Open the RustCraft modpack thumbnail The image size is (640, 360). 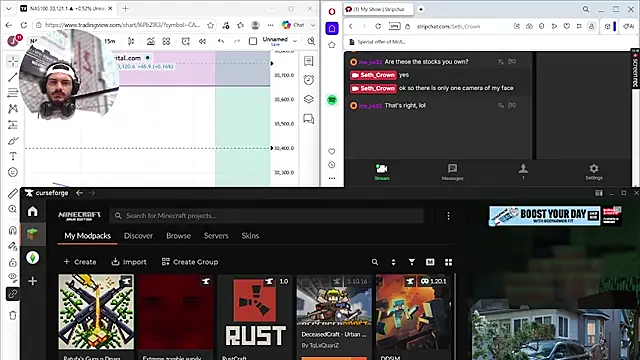click(x=255, y=312)
